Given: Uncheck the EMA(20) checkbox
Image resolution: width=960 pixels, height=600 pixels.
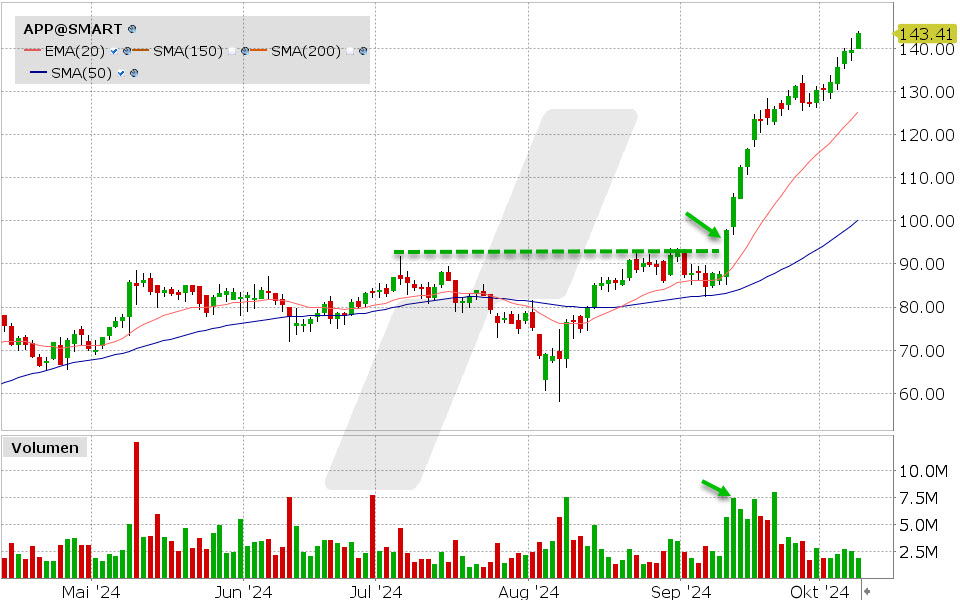Looking at the screenshot, I should (x=114, y=51).
